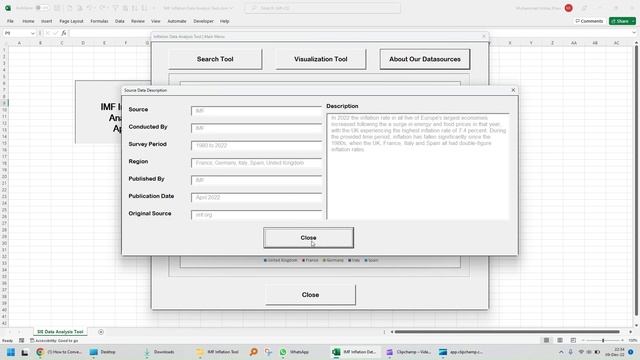Click the column A header in worksheet
640x360 pixels.
pyautogui.click(x=19, y=43)
